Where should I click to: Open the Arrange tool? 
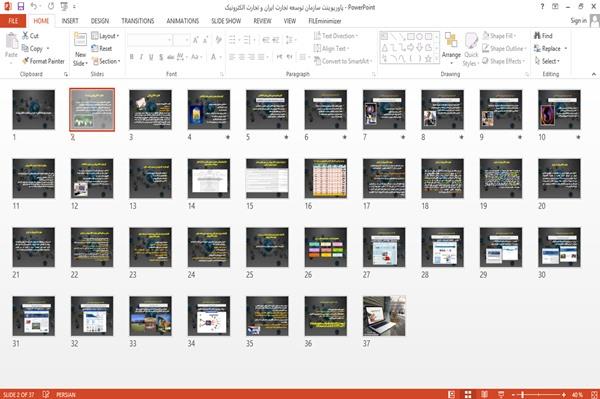coord(451,49)
